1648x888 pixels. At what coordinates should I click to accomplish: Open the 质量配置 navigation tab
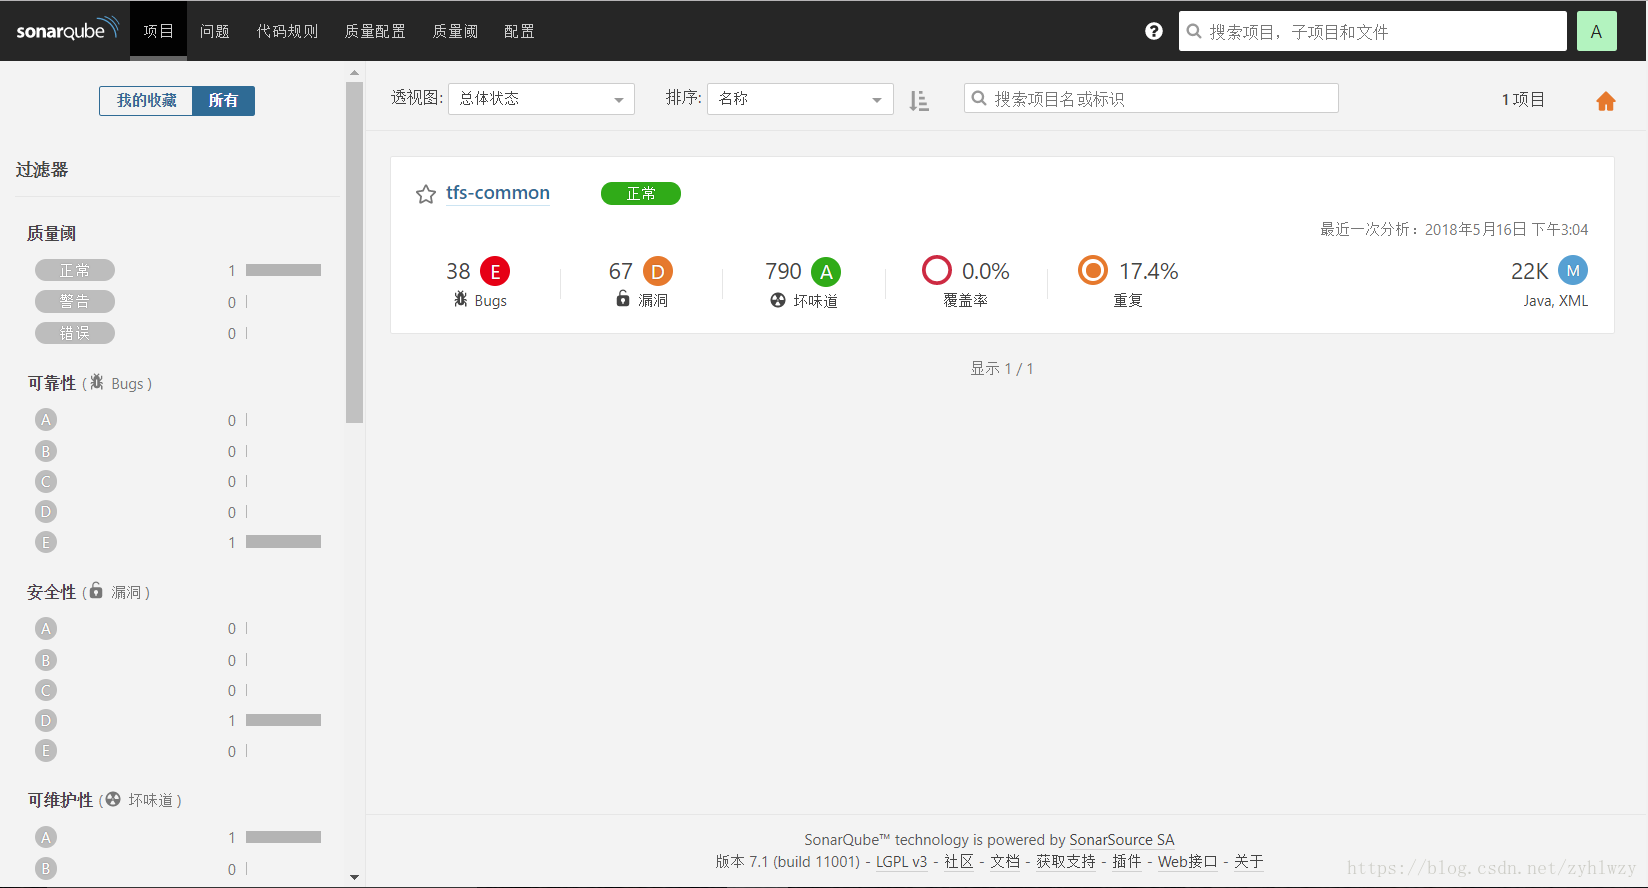coord(375,31)
